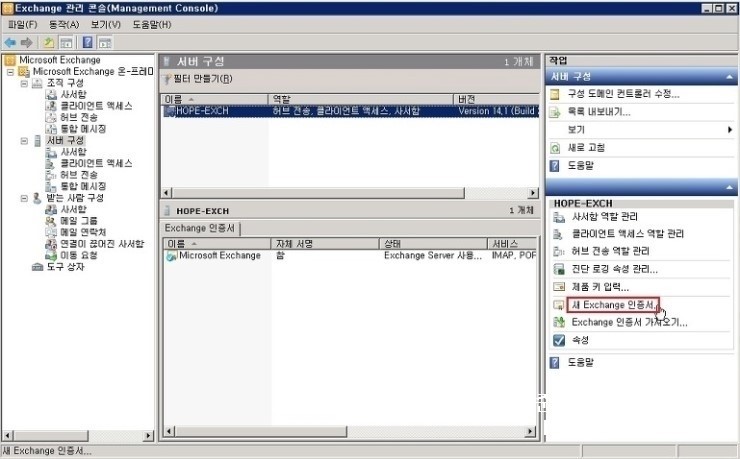Viewport: 740px width, 459px height.
Task: Select the Exchange 인증서 tab
Action: click(200, 228)
